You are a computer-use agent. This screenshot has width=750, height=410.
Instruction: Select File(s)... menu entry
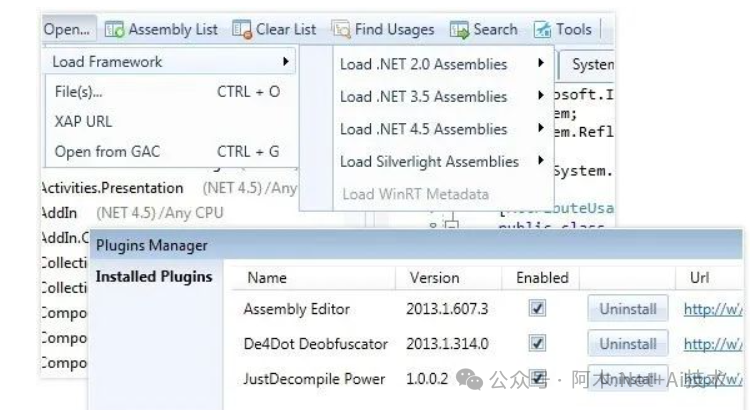pyautogui.click(x=78, y=92)
